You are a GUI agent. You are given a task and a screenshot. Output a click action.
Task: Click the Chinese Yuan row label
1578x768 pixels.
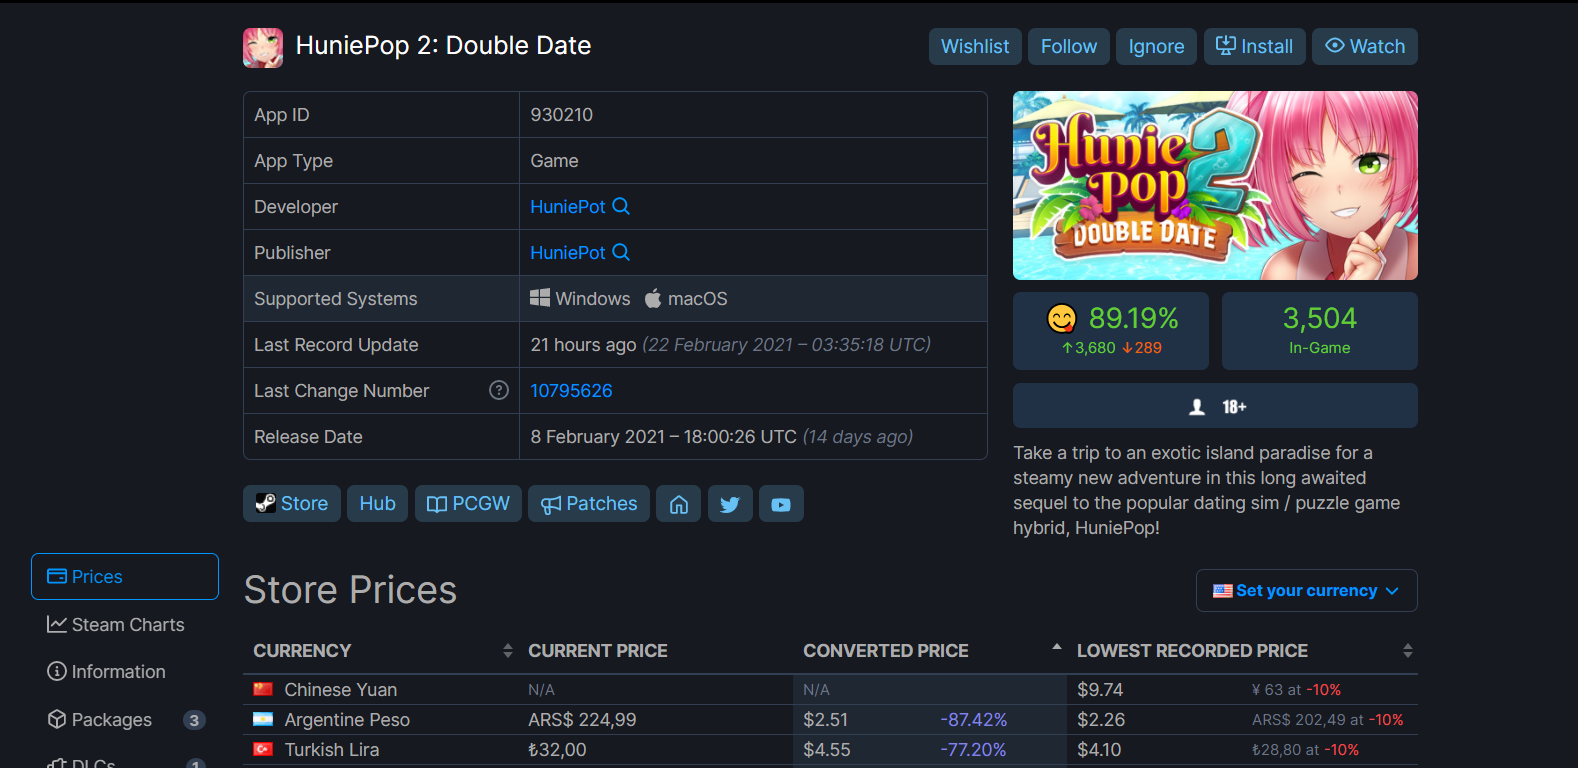pos(341,690)
